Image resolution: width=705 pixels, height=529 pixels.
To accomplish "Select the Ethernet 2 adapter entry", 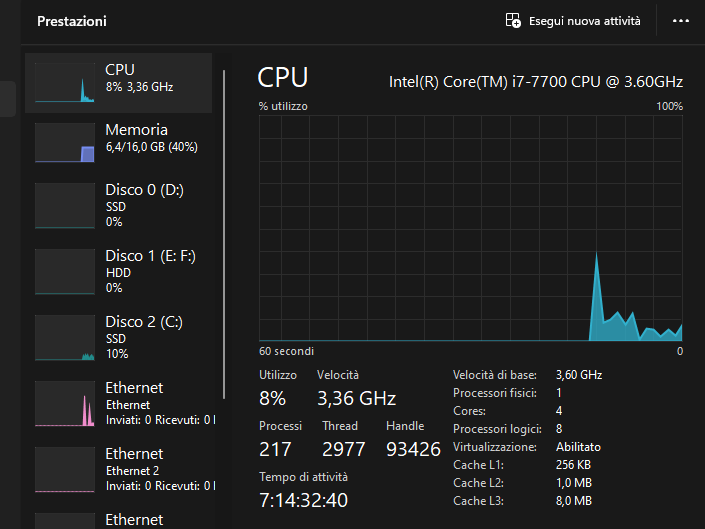I will tap(119, 470).
